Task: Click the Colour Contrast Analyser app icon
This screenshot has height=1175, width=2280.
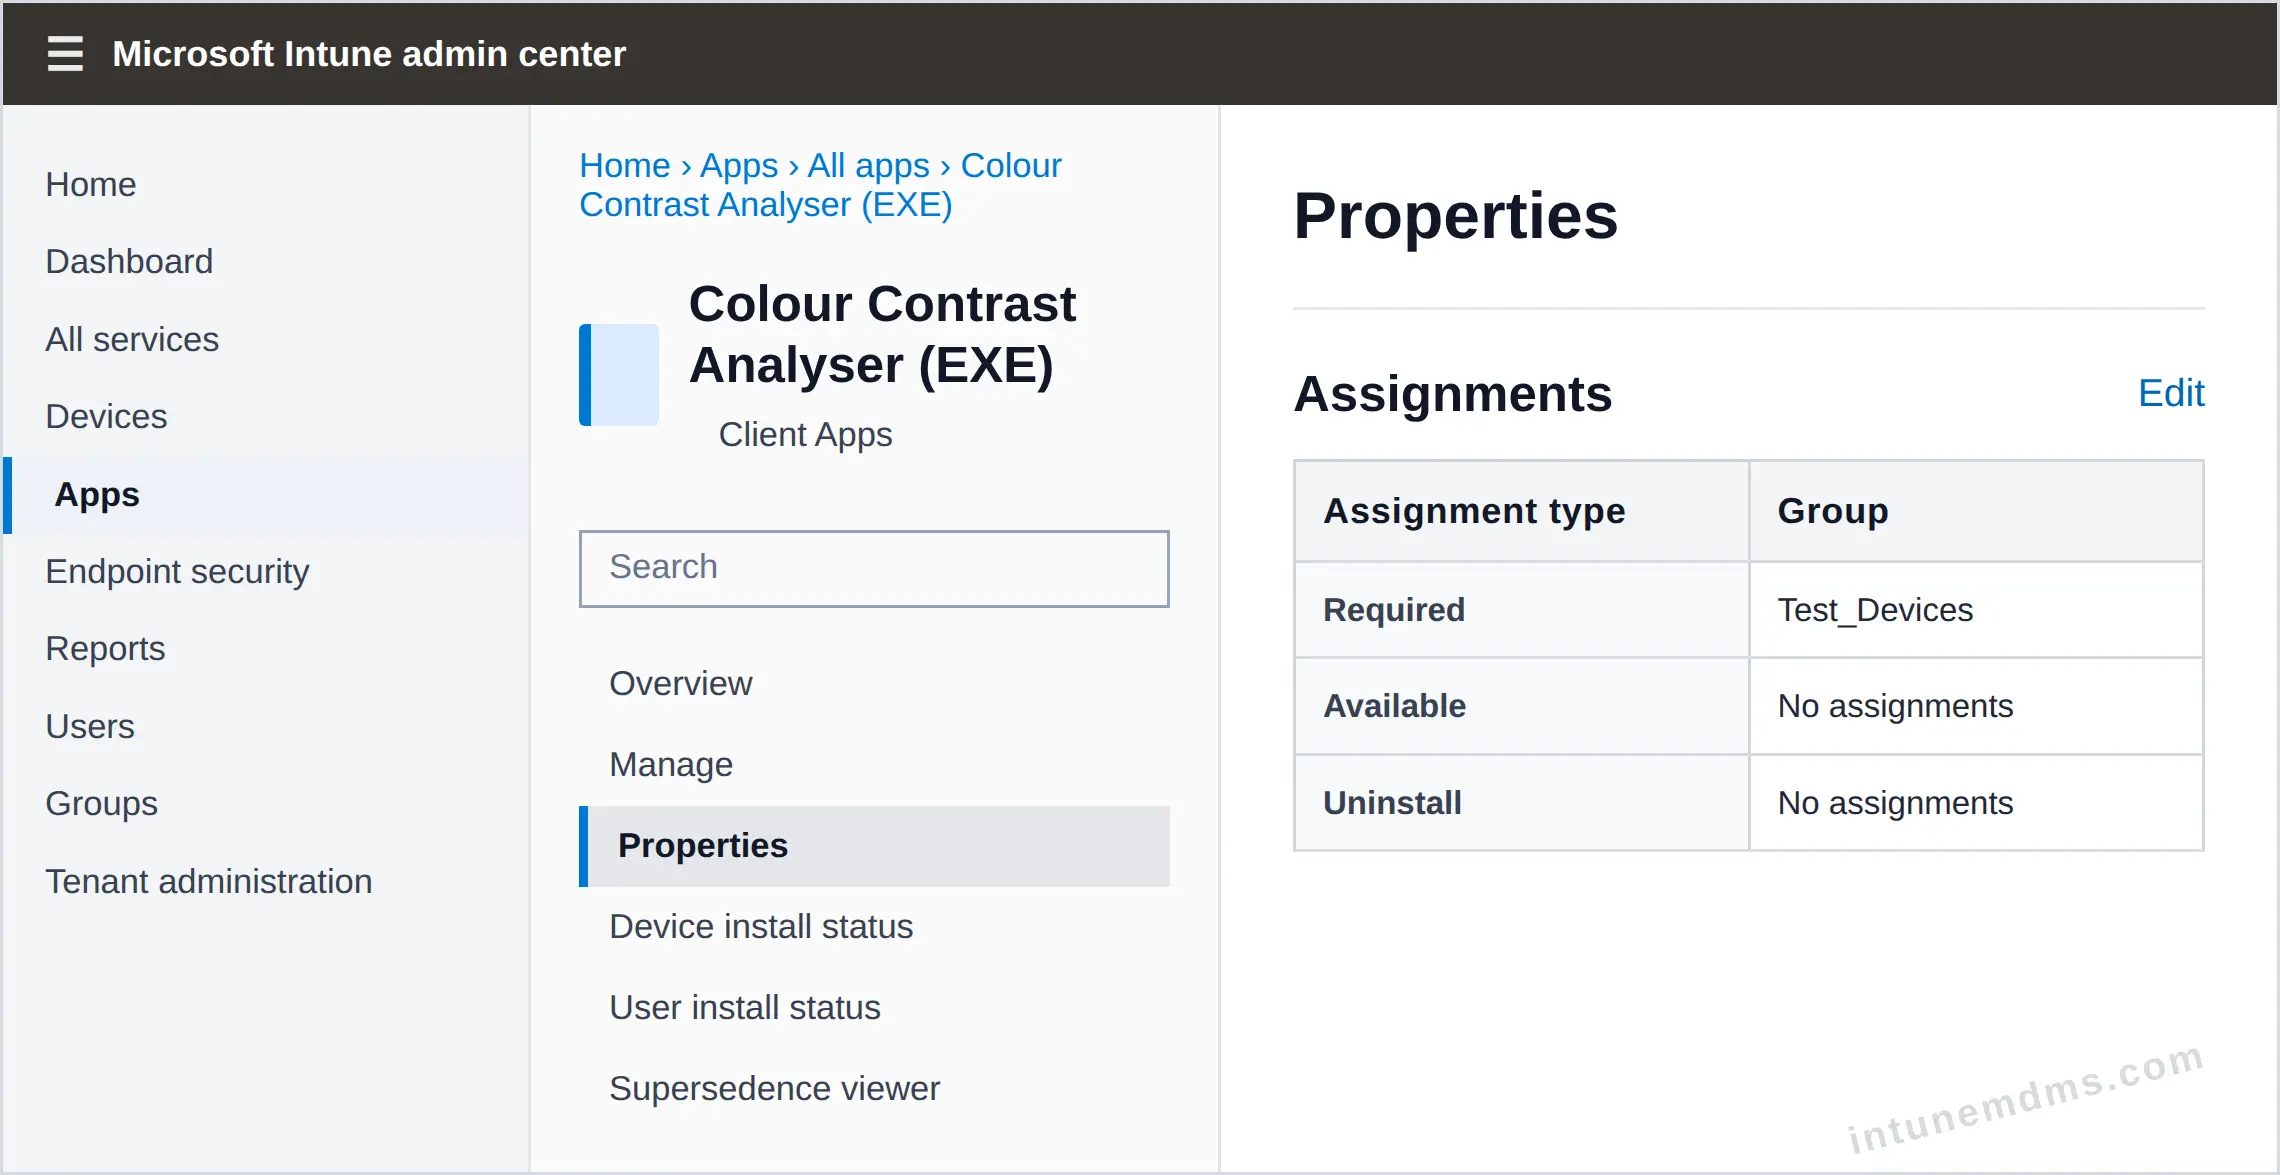Action: pos(619,374)
